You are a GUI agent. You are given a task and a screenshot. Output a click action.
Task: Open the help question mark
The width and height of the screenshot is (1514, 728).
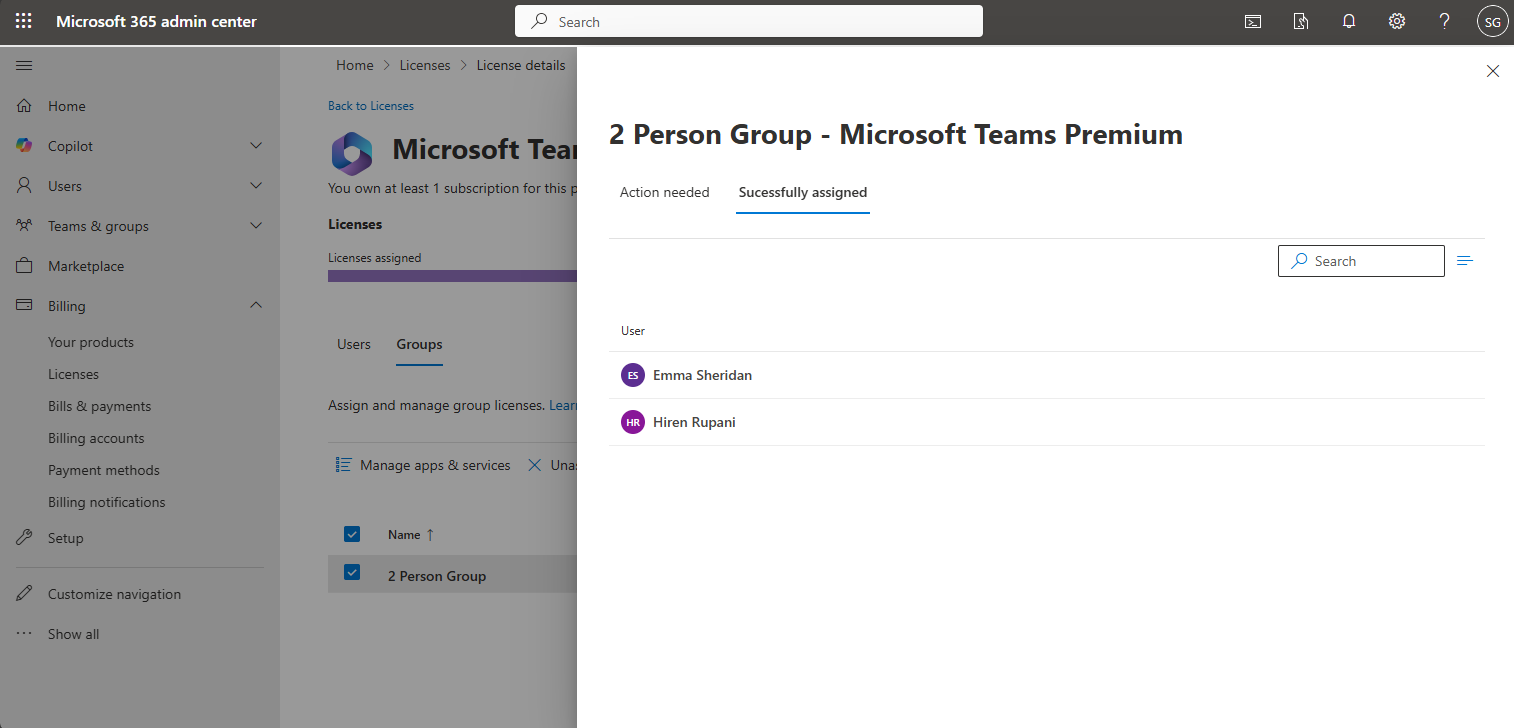(1444, 21)
